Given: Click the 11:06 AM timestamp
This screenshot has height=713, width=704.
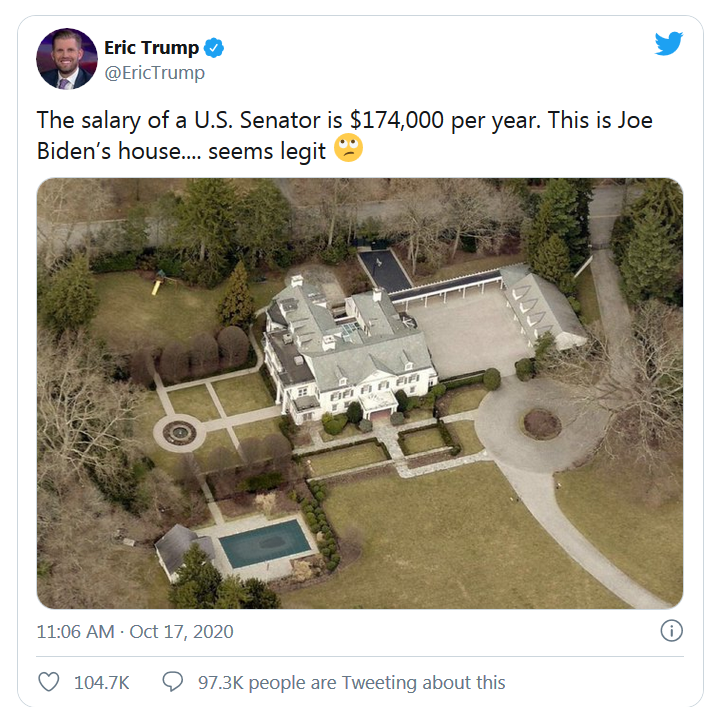Looking at the screenshot, I should point(77,632).
